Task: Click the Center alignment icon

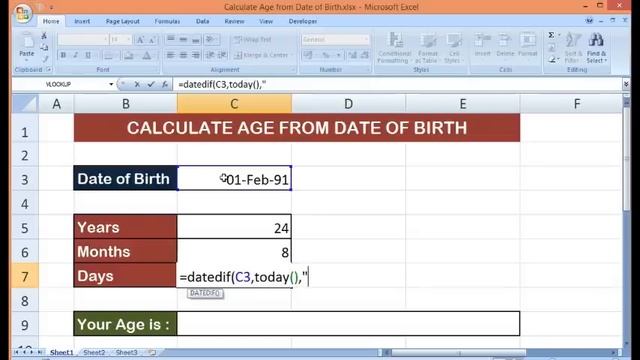Action: (x=183, y=55)
